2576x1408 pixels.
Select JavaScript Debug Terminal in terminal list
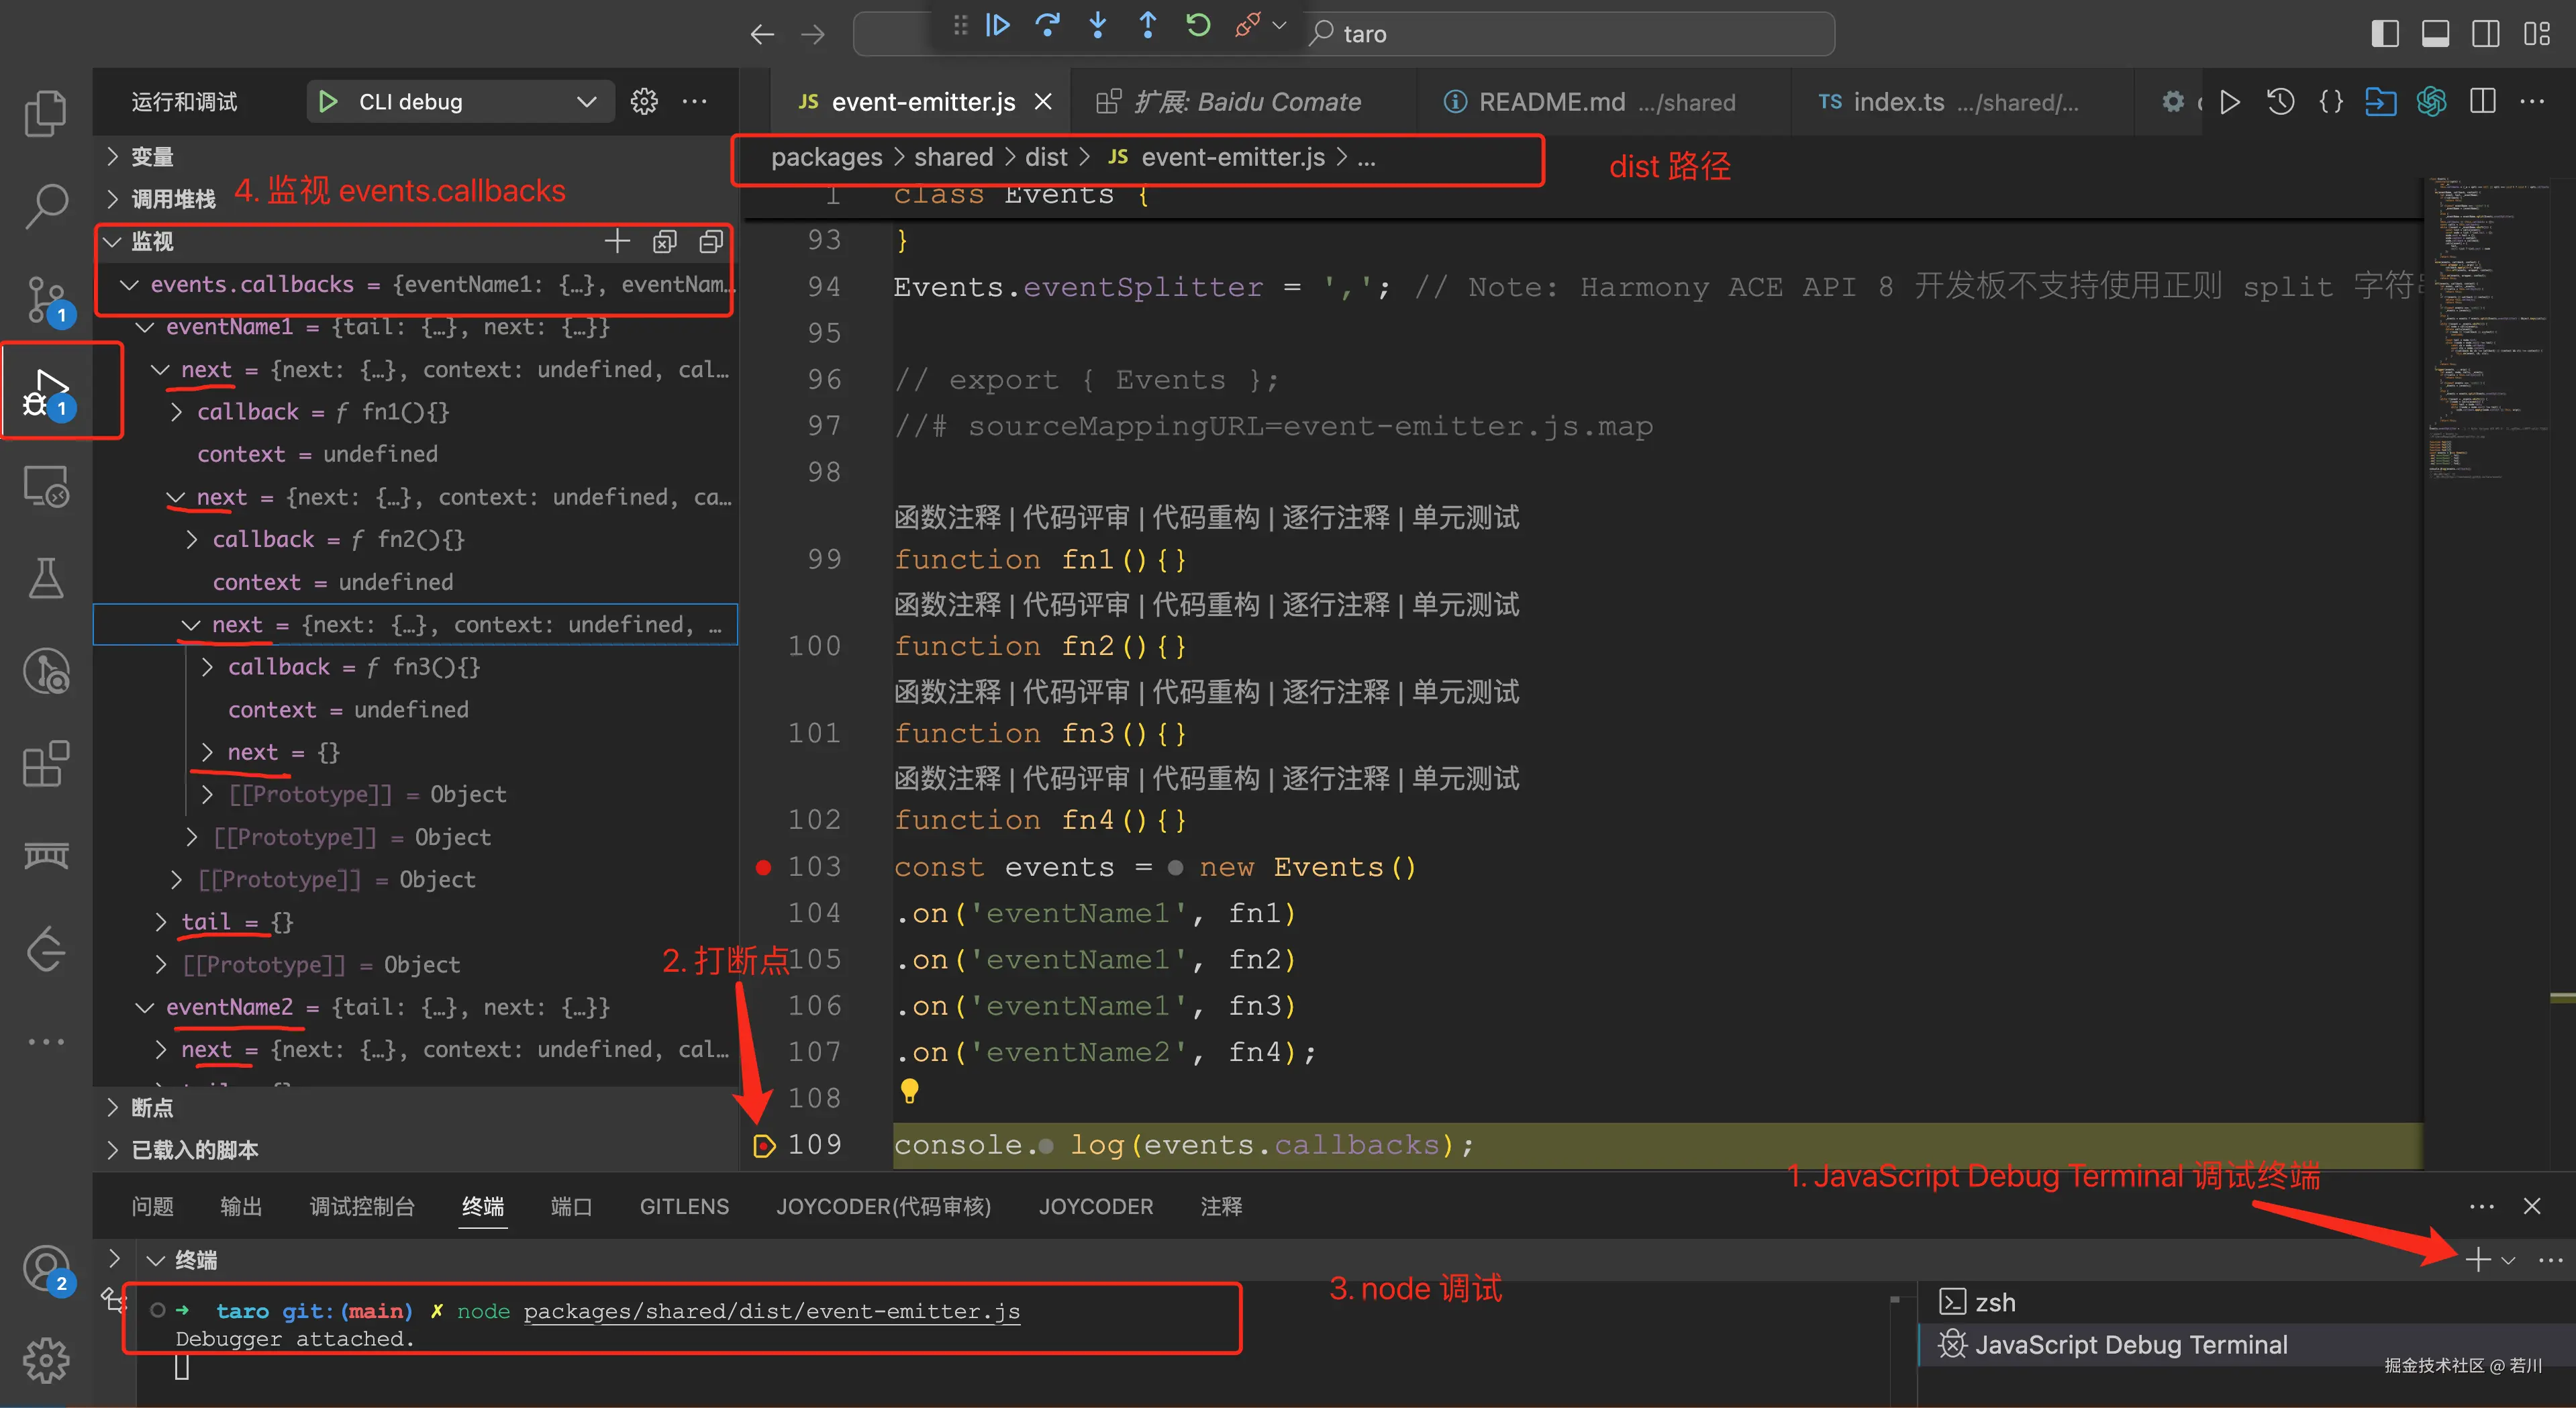2130,1344
